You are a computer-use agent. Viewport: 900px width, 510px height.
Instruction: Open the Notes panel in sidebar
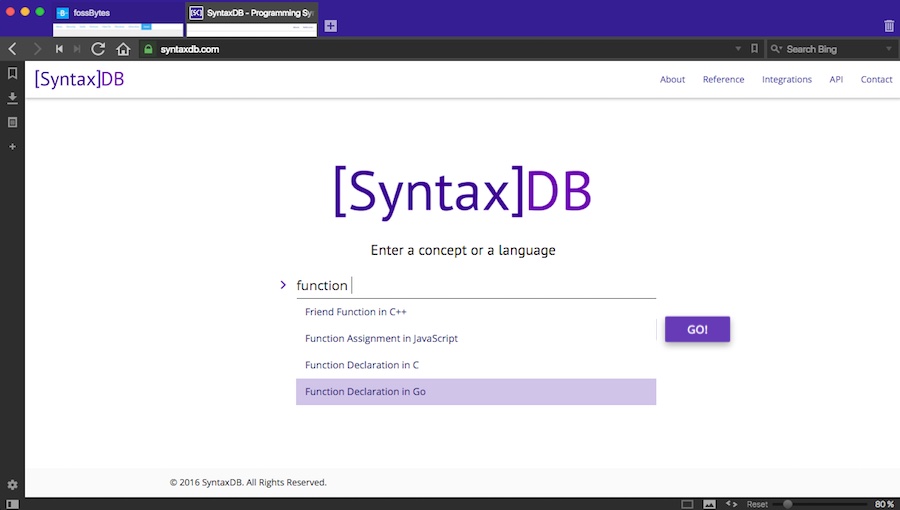point(12,122)
